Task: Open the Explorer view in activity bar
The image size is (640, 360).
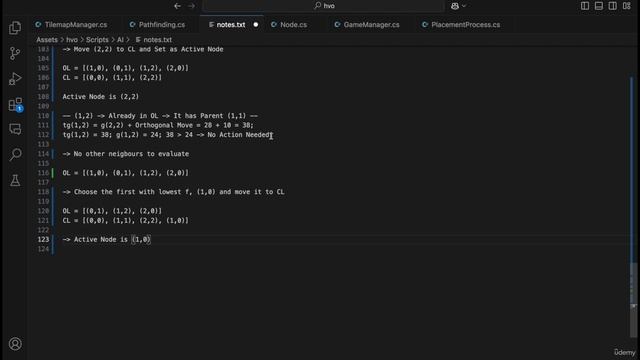Action: coord(15,28)
